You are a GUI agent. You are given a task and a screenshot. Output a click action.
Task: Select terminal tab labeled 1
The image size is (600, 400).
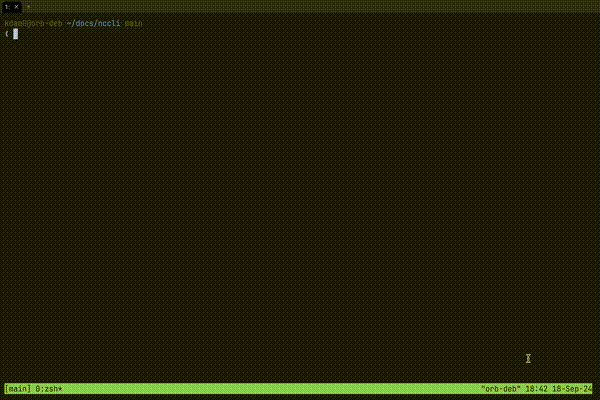(11, 7)
